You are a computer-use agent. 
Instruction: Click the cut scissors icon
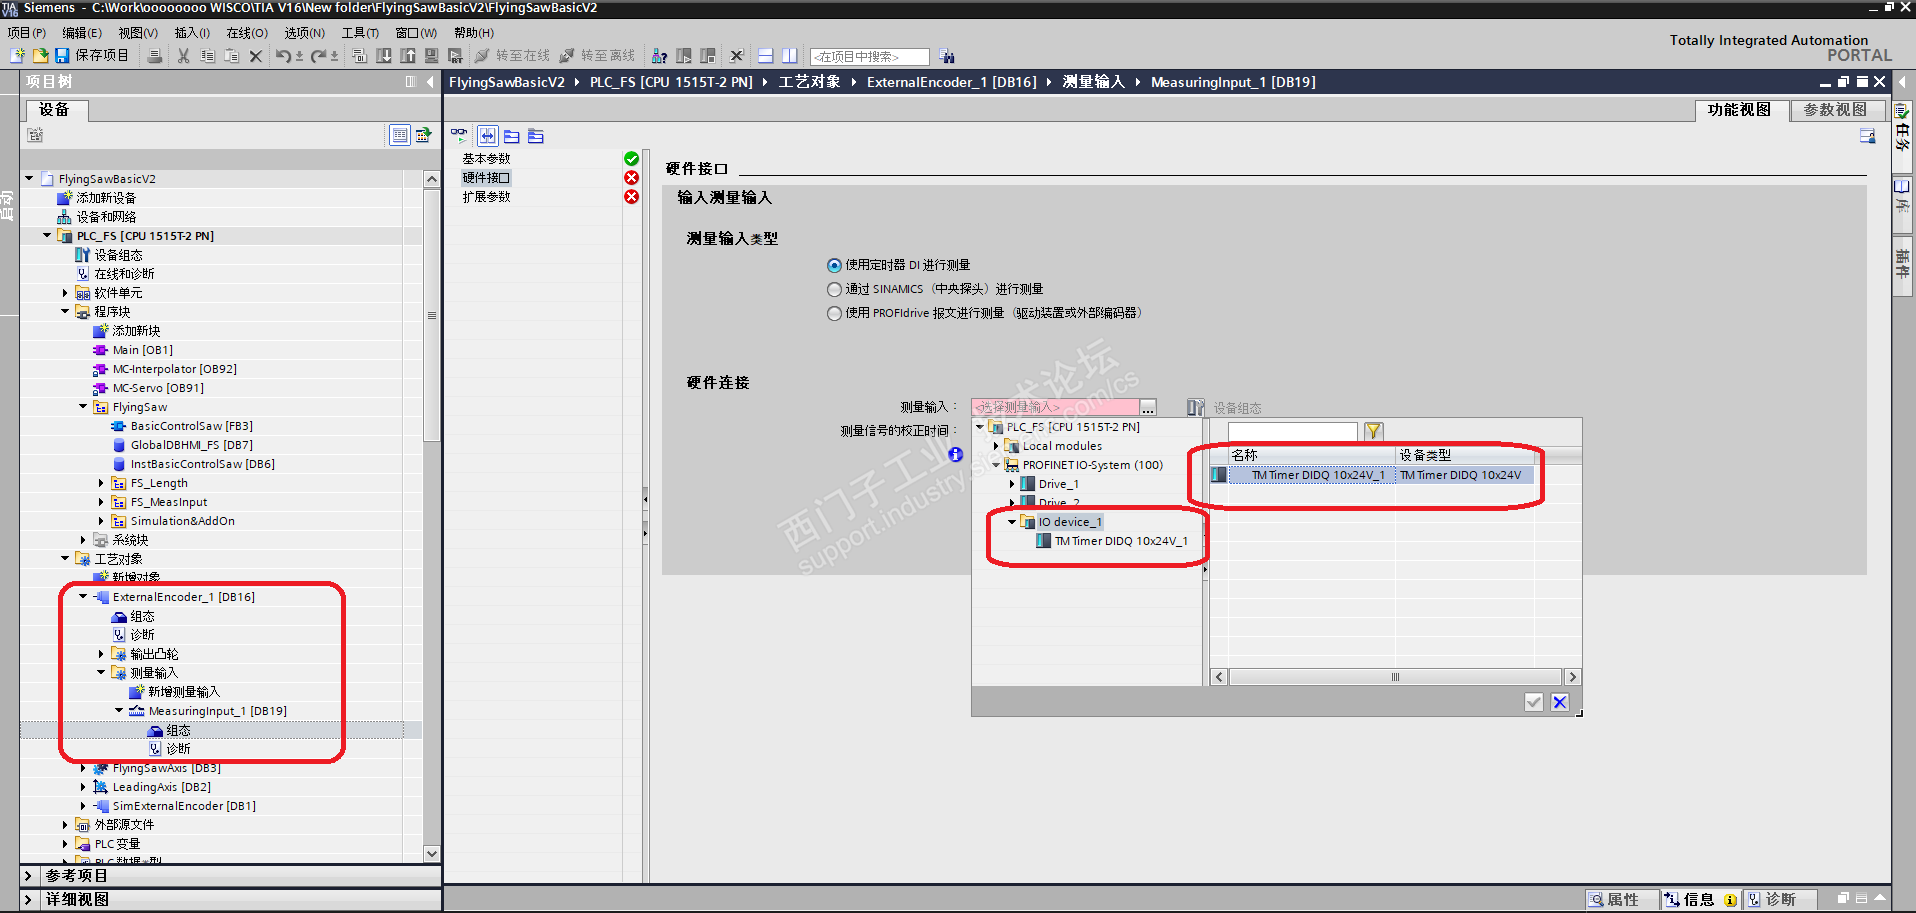183,56
